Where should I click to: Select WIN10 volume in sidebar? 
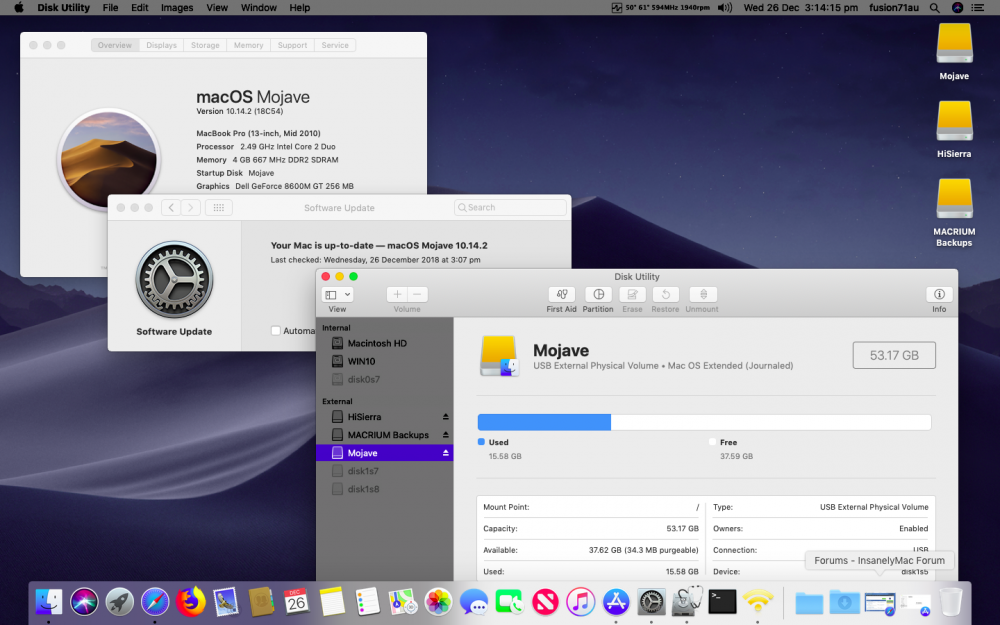point(385,361)
